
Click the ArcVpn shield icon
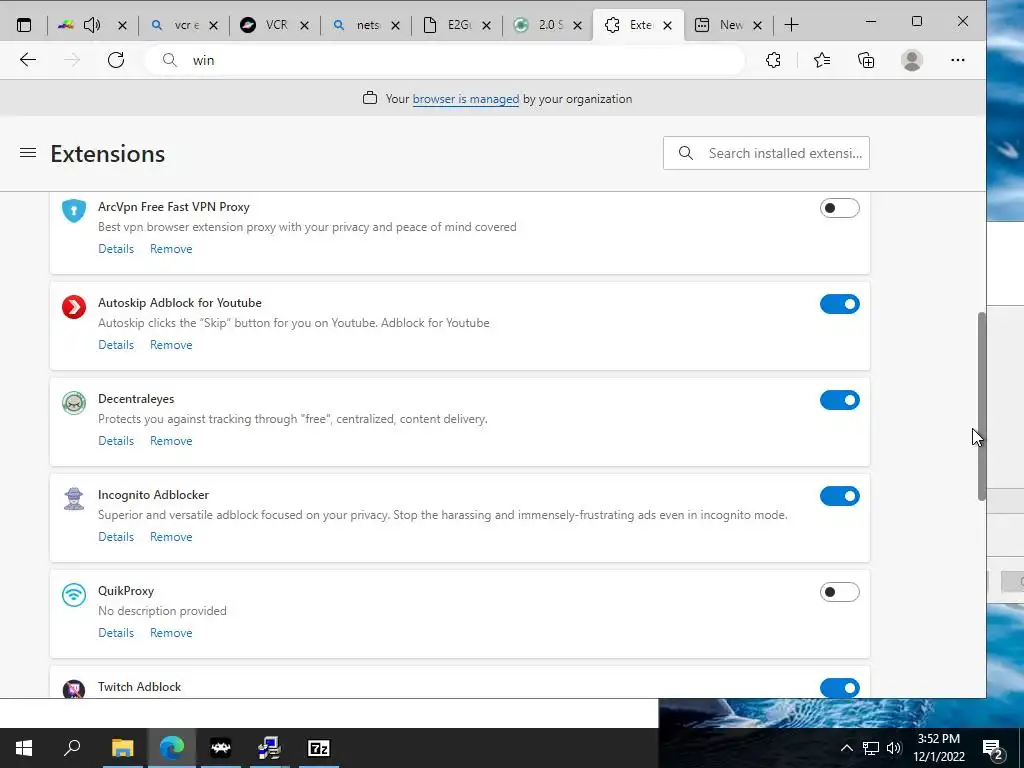[x=74, y=211]
